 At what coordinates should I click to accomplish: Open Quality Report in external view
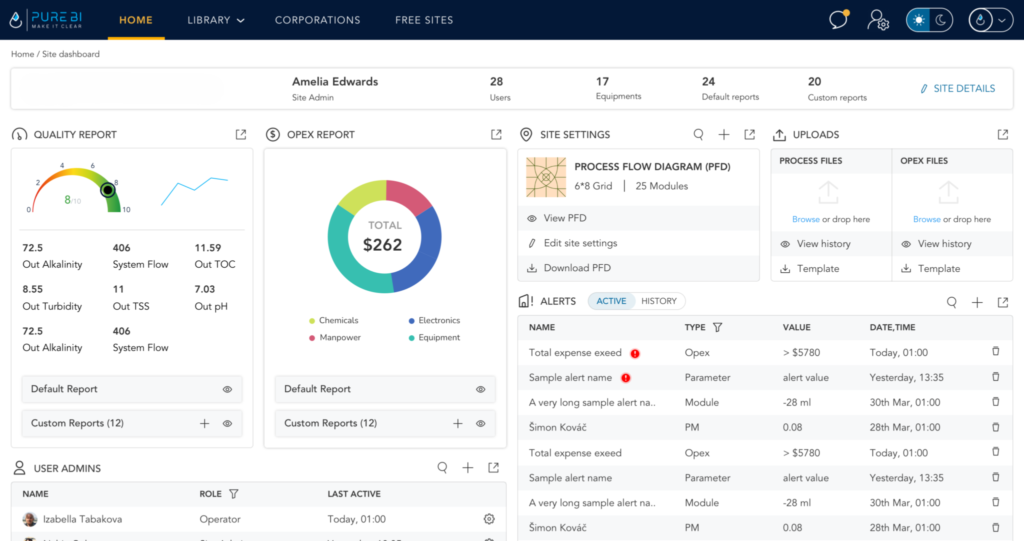[x=240, y=135]
